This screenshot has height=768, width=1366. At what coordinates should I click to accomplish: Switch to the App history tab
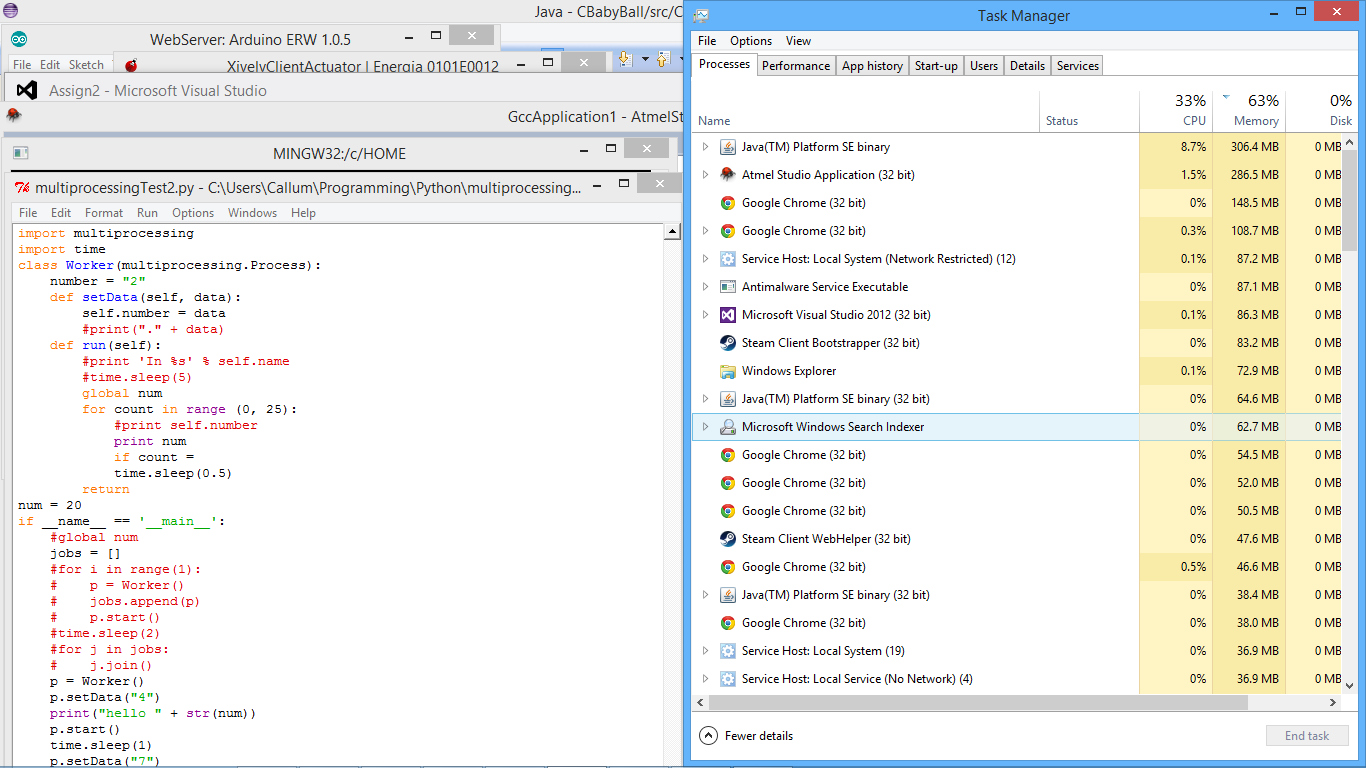[872, 66]
